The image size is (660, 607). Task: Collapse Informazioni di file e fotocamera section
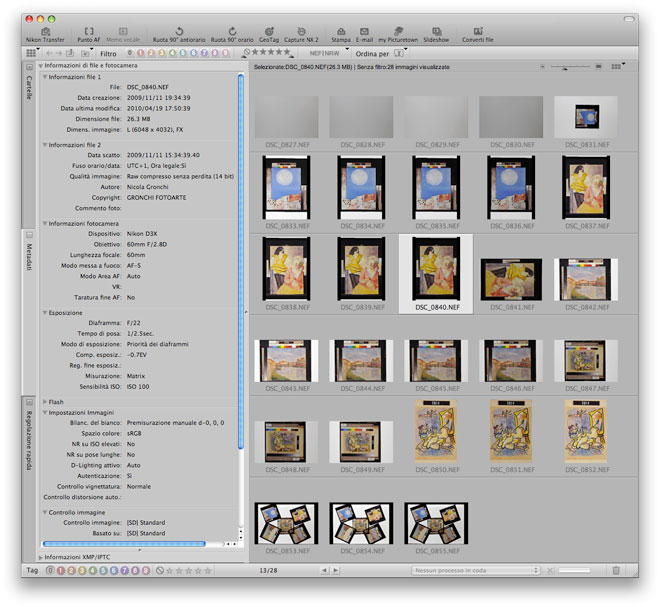41,66
